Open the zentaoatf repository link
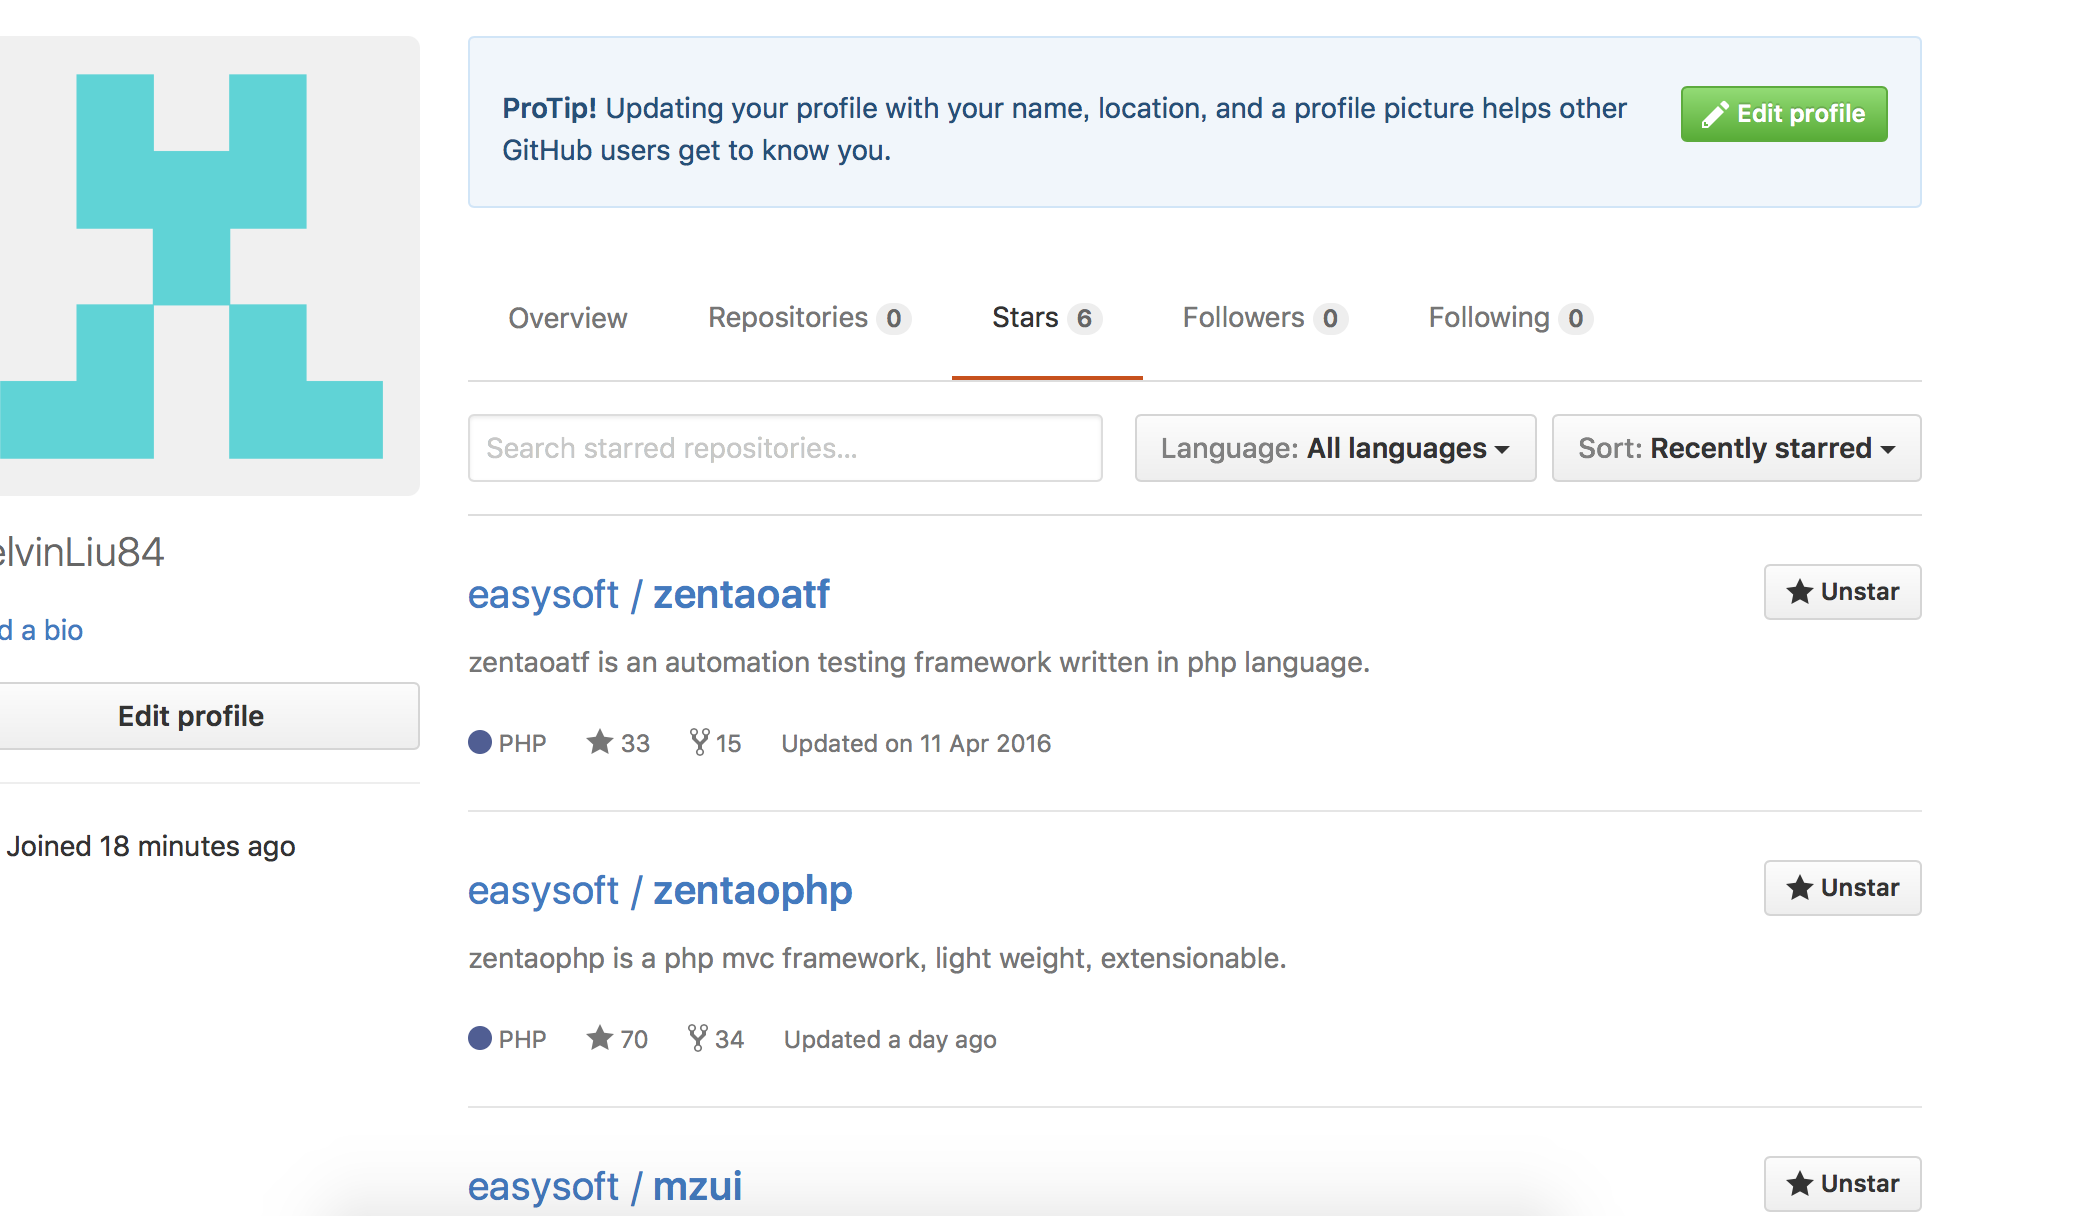The height and width of the screenshot is (1216, 2092). coord(741,595)
